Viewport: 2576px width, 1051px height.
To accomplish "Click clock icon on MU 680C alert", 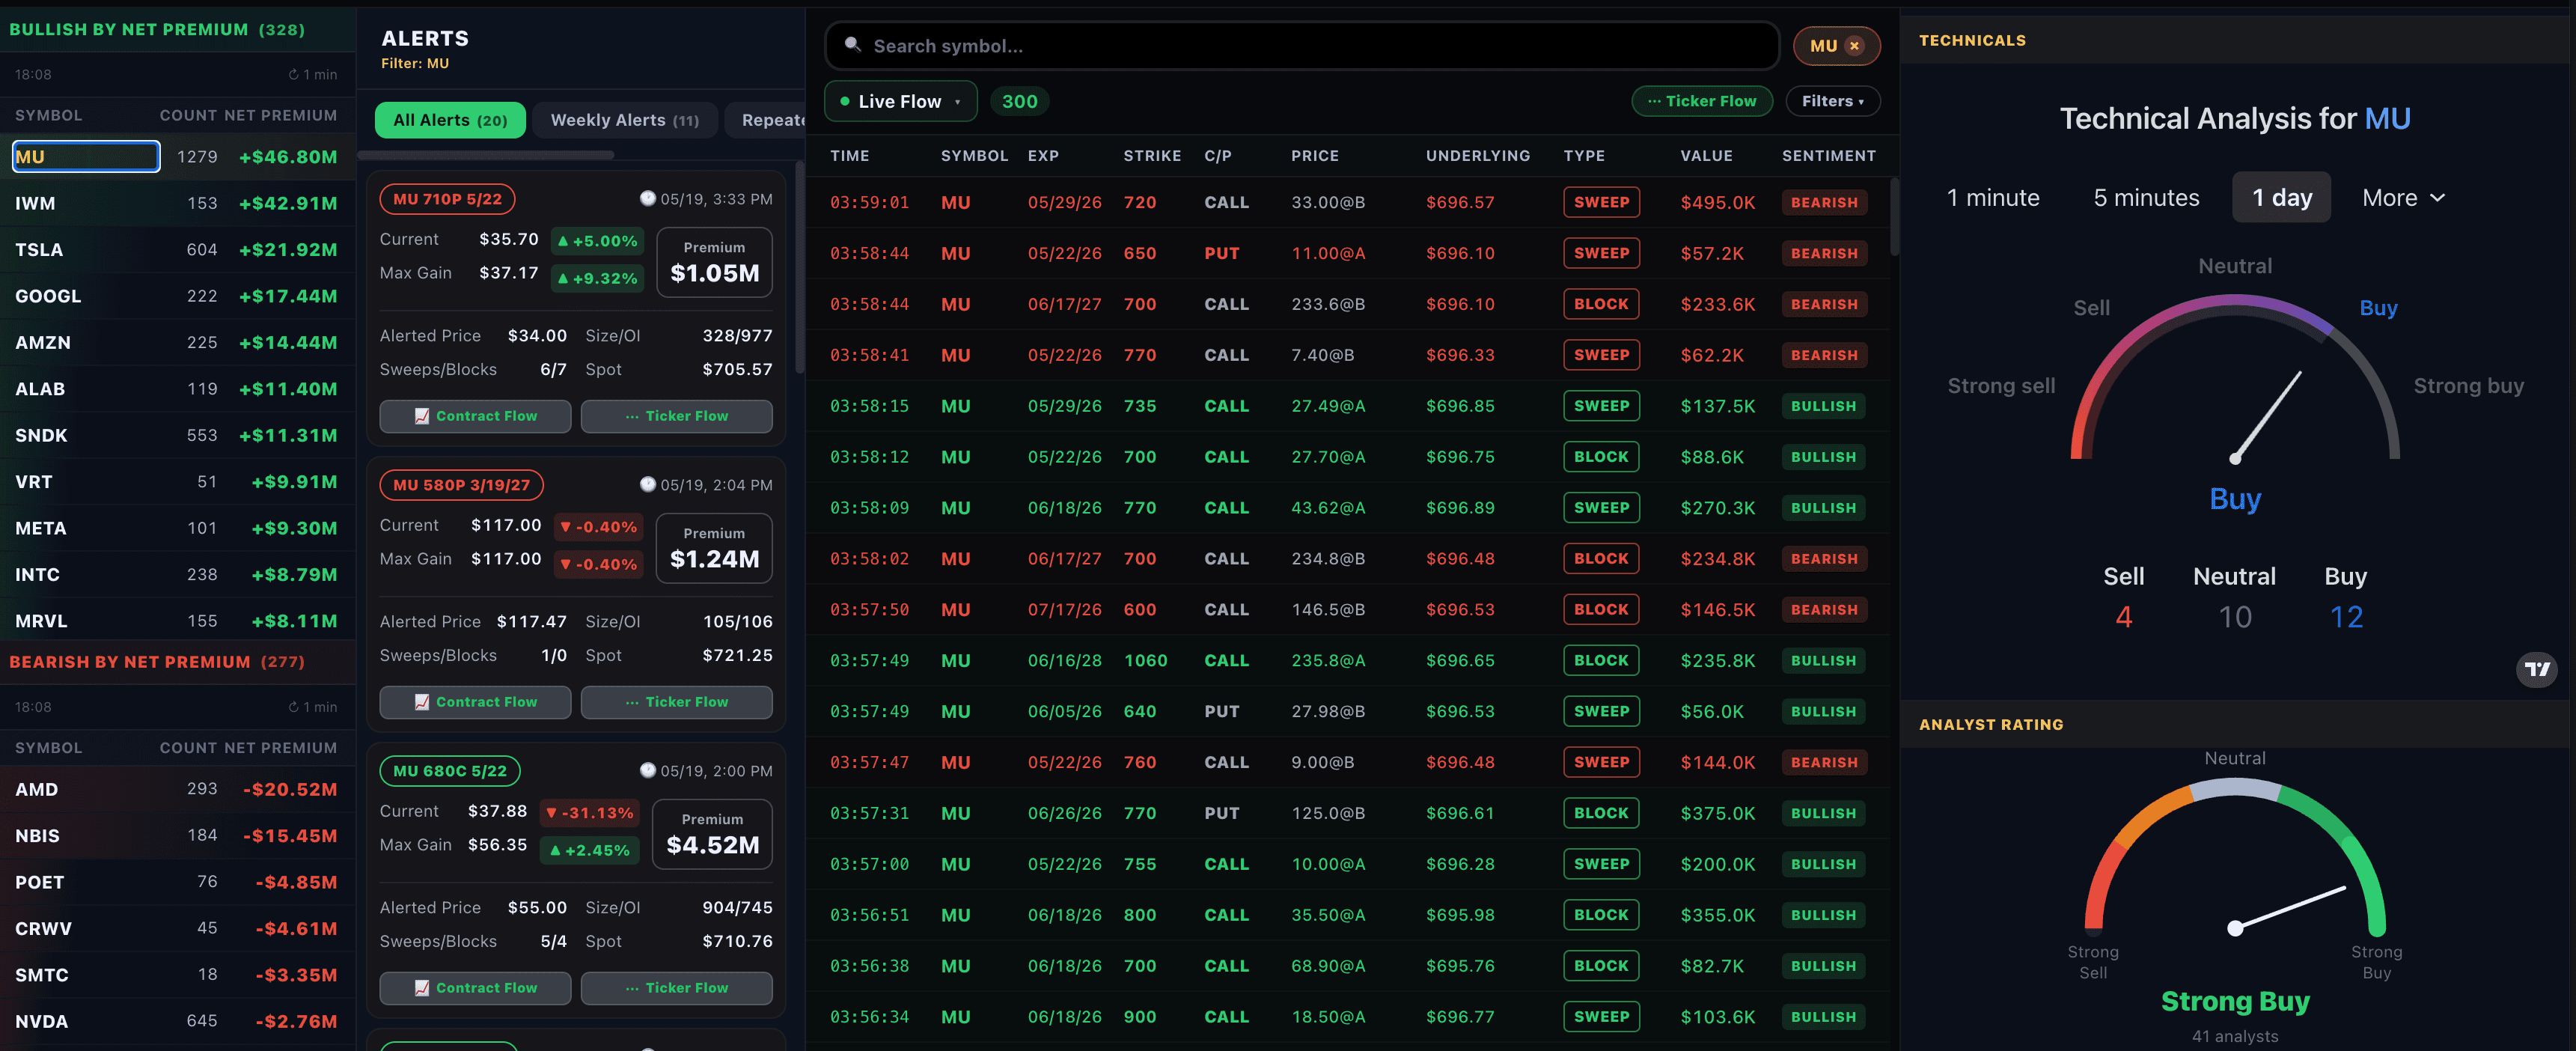I will 648,770.
